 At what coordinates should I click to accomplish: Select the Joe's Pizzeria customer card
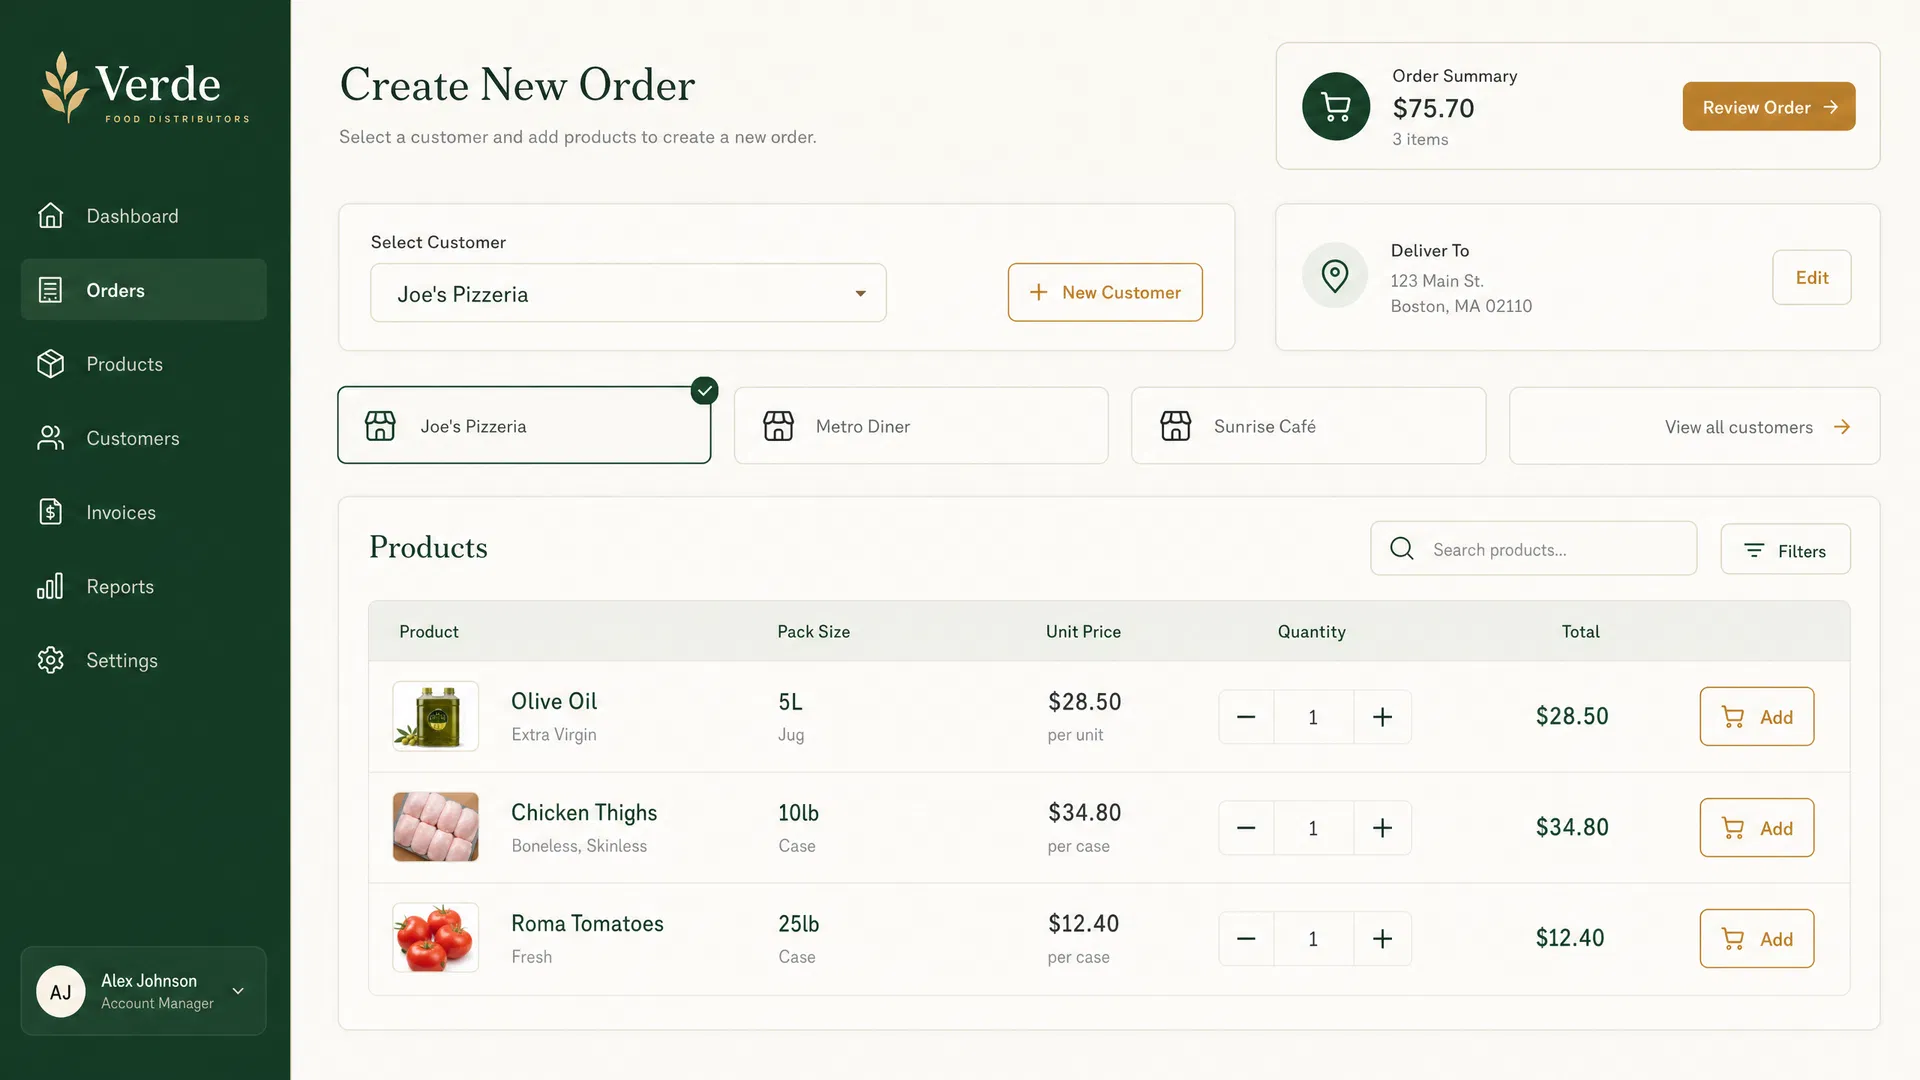(x=524, y=425)
